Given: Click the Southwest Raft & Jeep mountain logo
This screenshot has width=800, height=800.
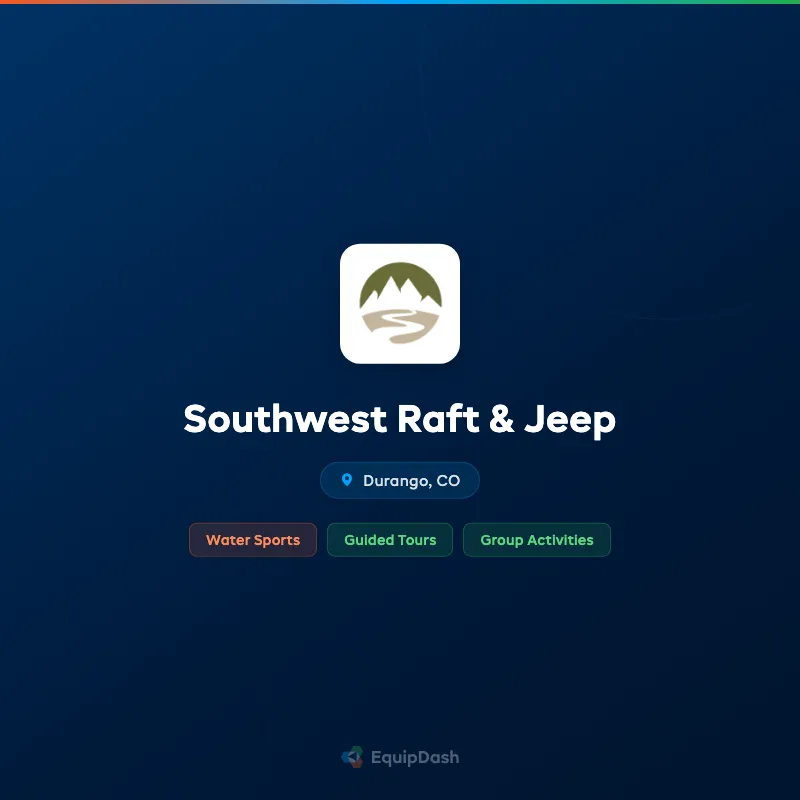Looking at the screenshot, I should tap(400, 302).
